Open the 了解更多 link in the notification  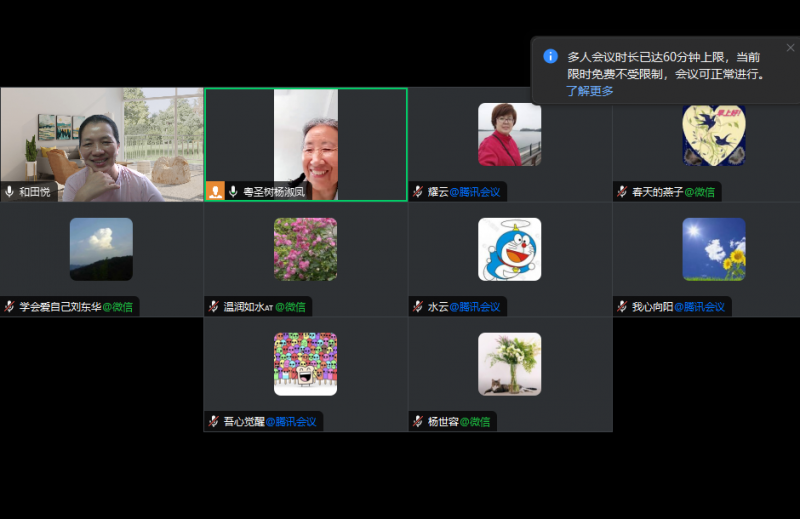pyautogui.click(x=590, y=91)
